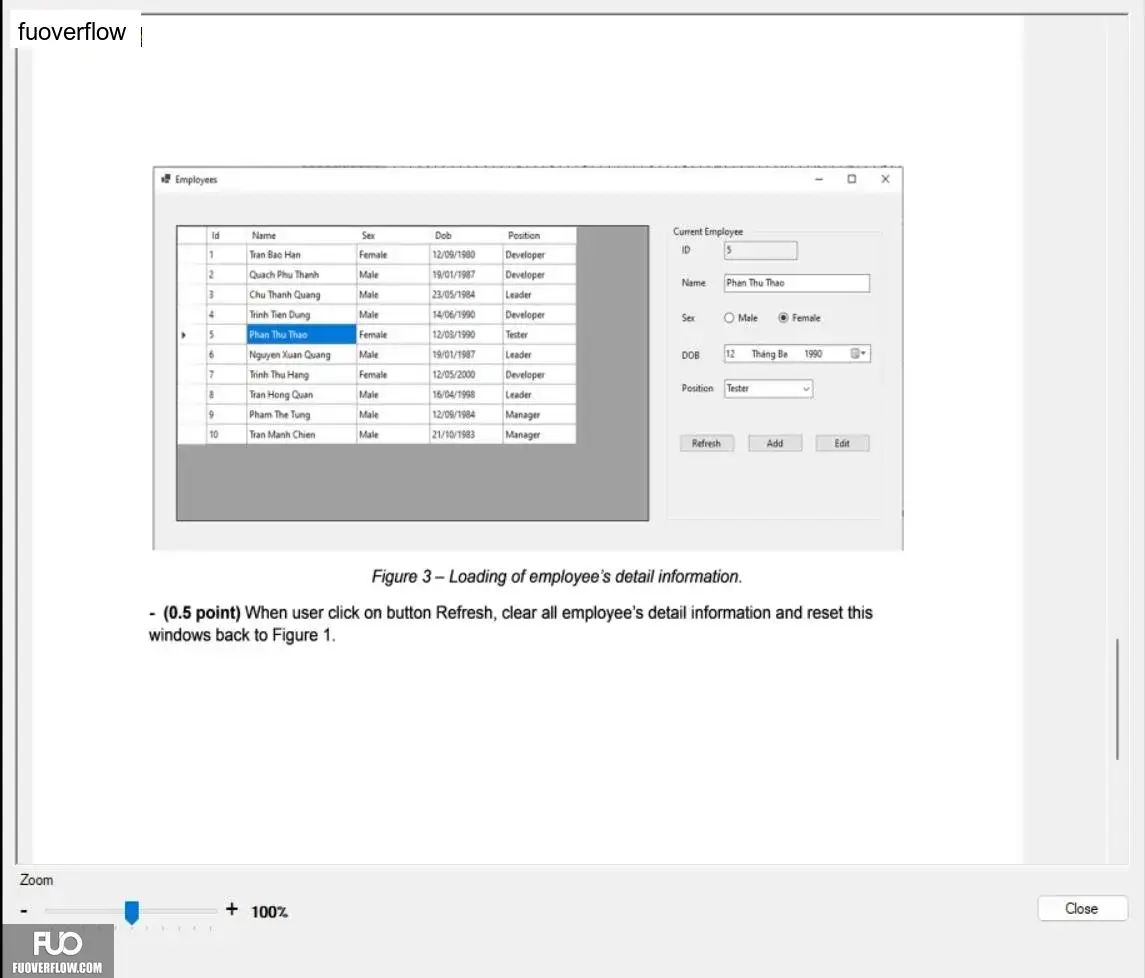Click the Position column header
Viewport: 1145px width, 978px height.
coord(539,235)
